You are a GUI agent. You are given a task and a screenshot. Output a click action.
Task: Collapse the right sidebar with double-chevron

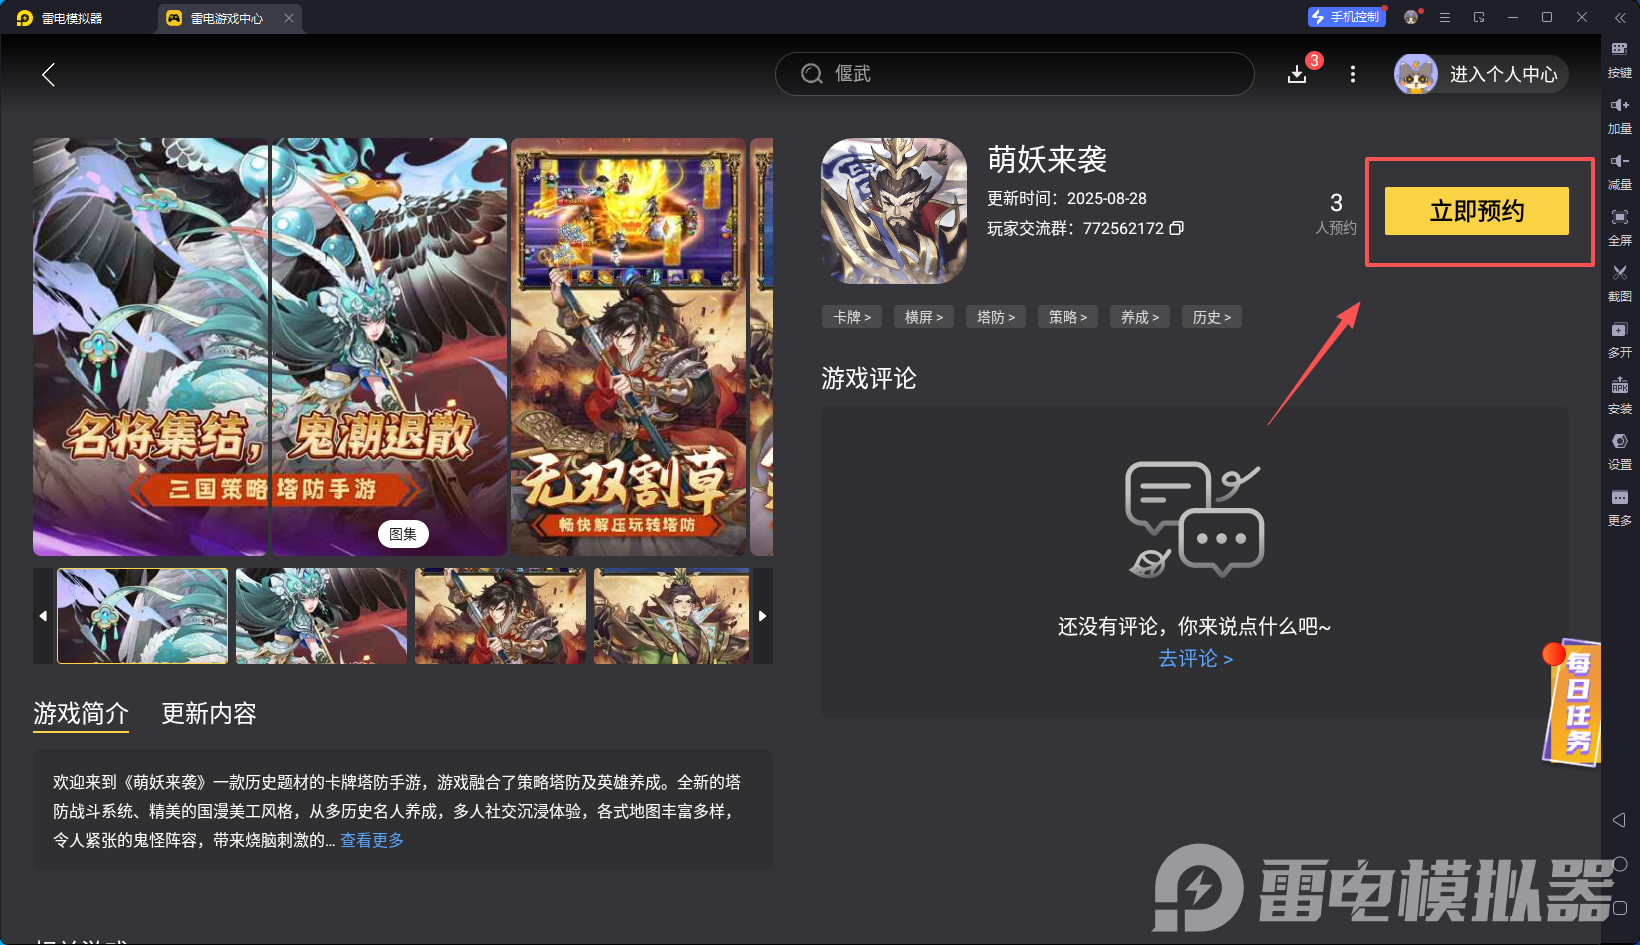click(1620, 18)
